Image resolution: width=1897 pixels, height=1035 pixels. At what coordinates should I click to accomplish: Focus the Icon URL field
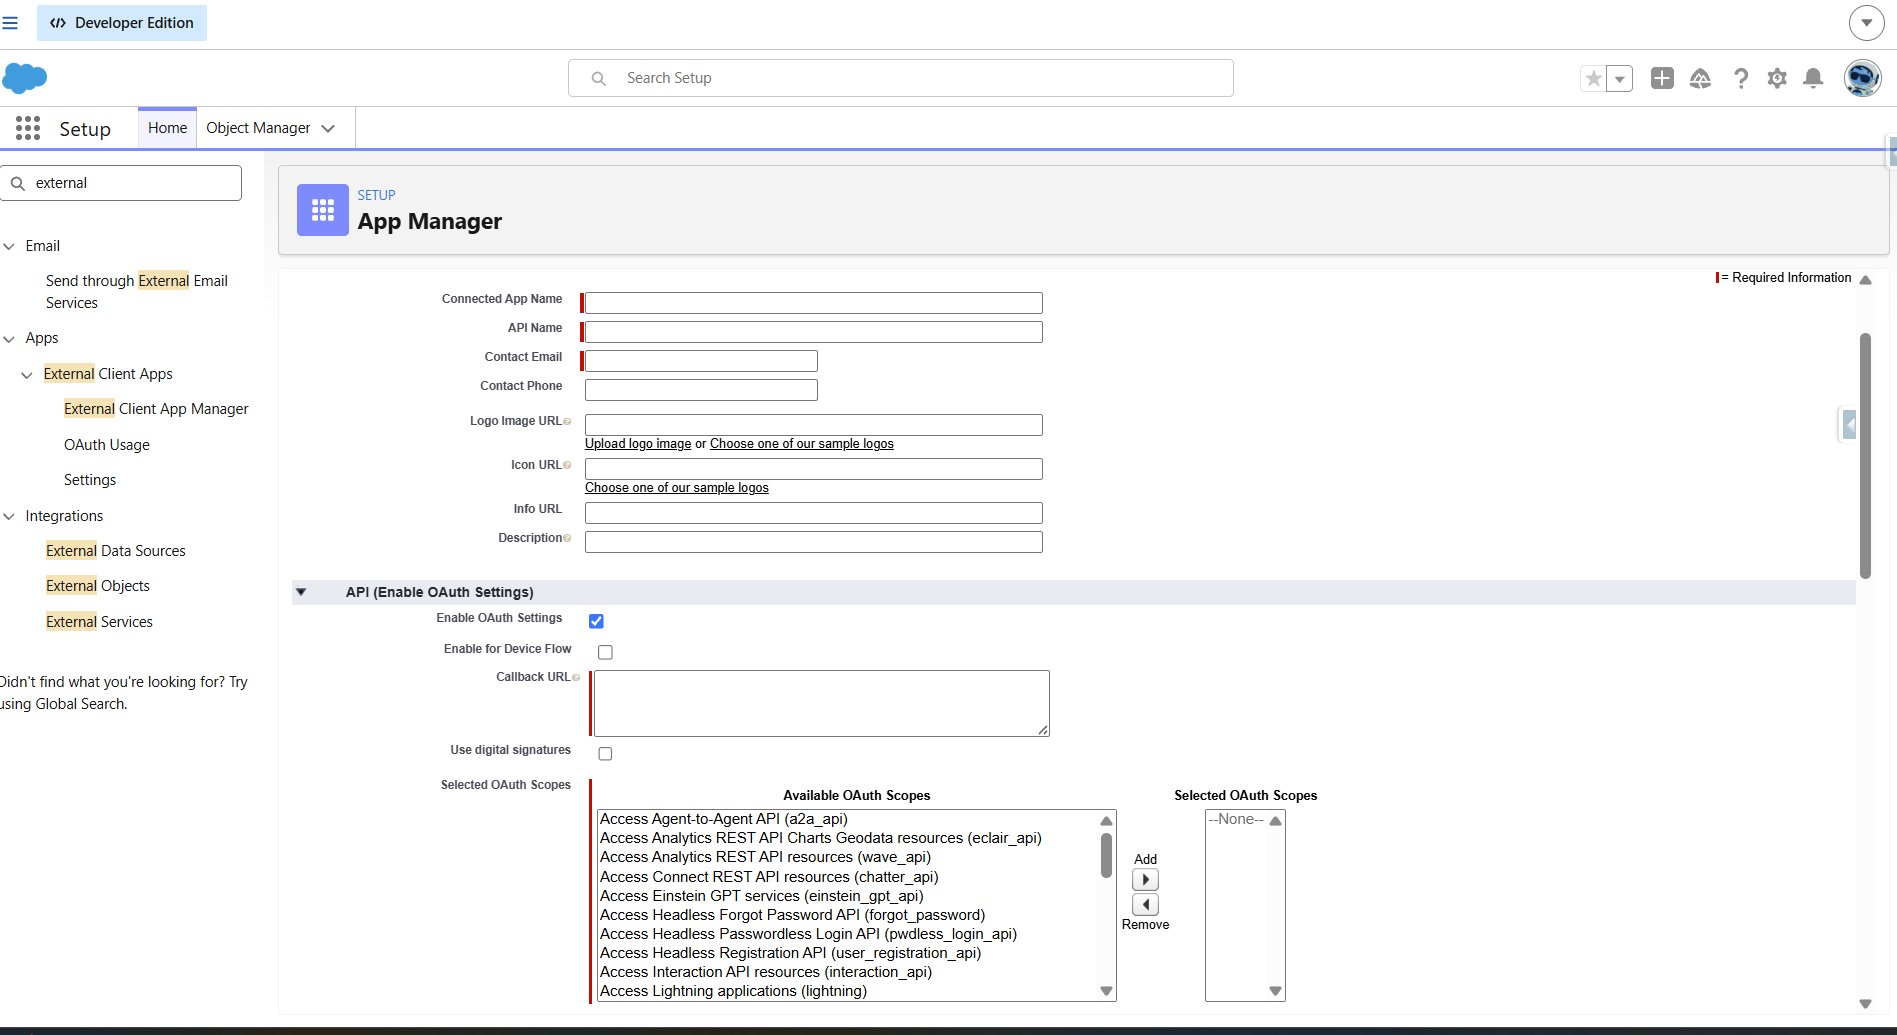coord(814,469)
